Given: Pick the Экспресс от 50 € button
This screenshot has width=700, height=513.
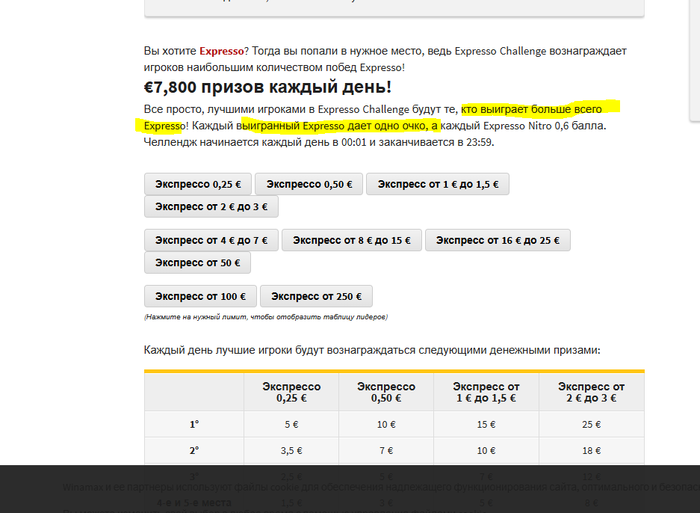Looking at the screenshot, I should pyautogui.click(x=197, y=263).
